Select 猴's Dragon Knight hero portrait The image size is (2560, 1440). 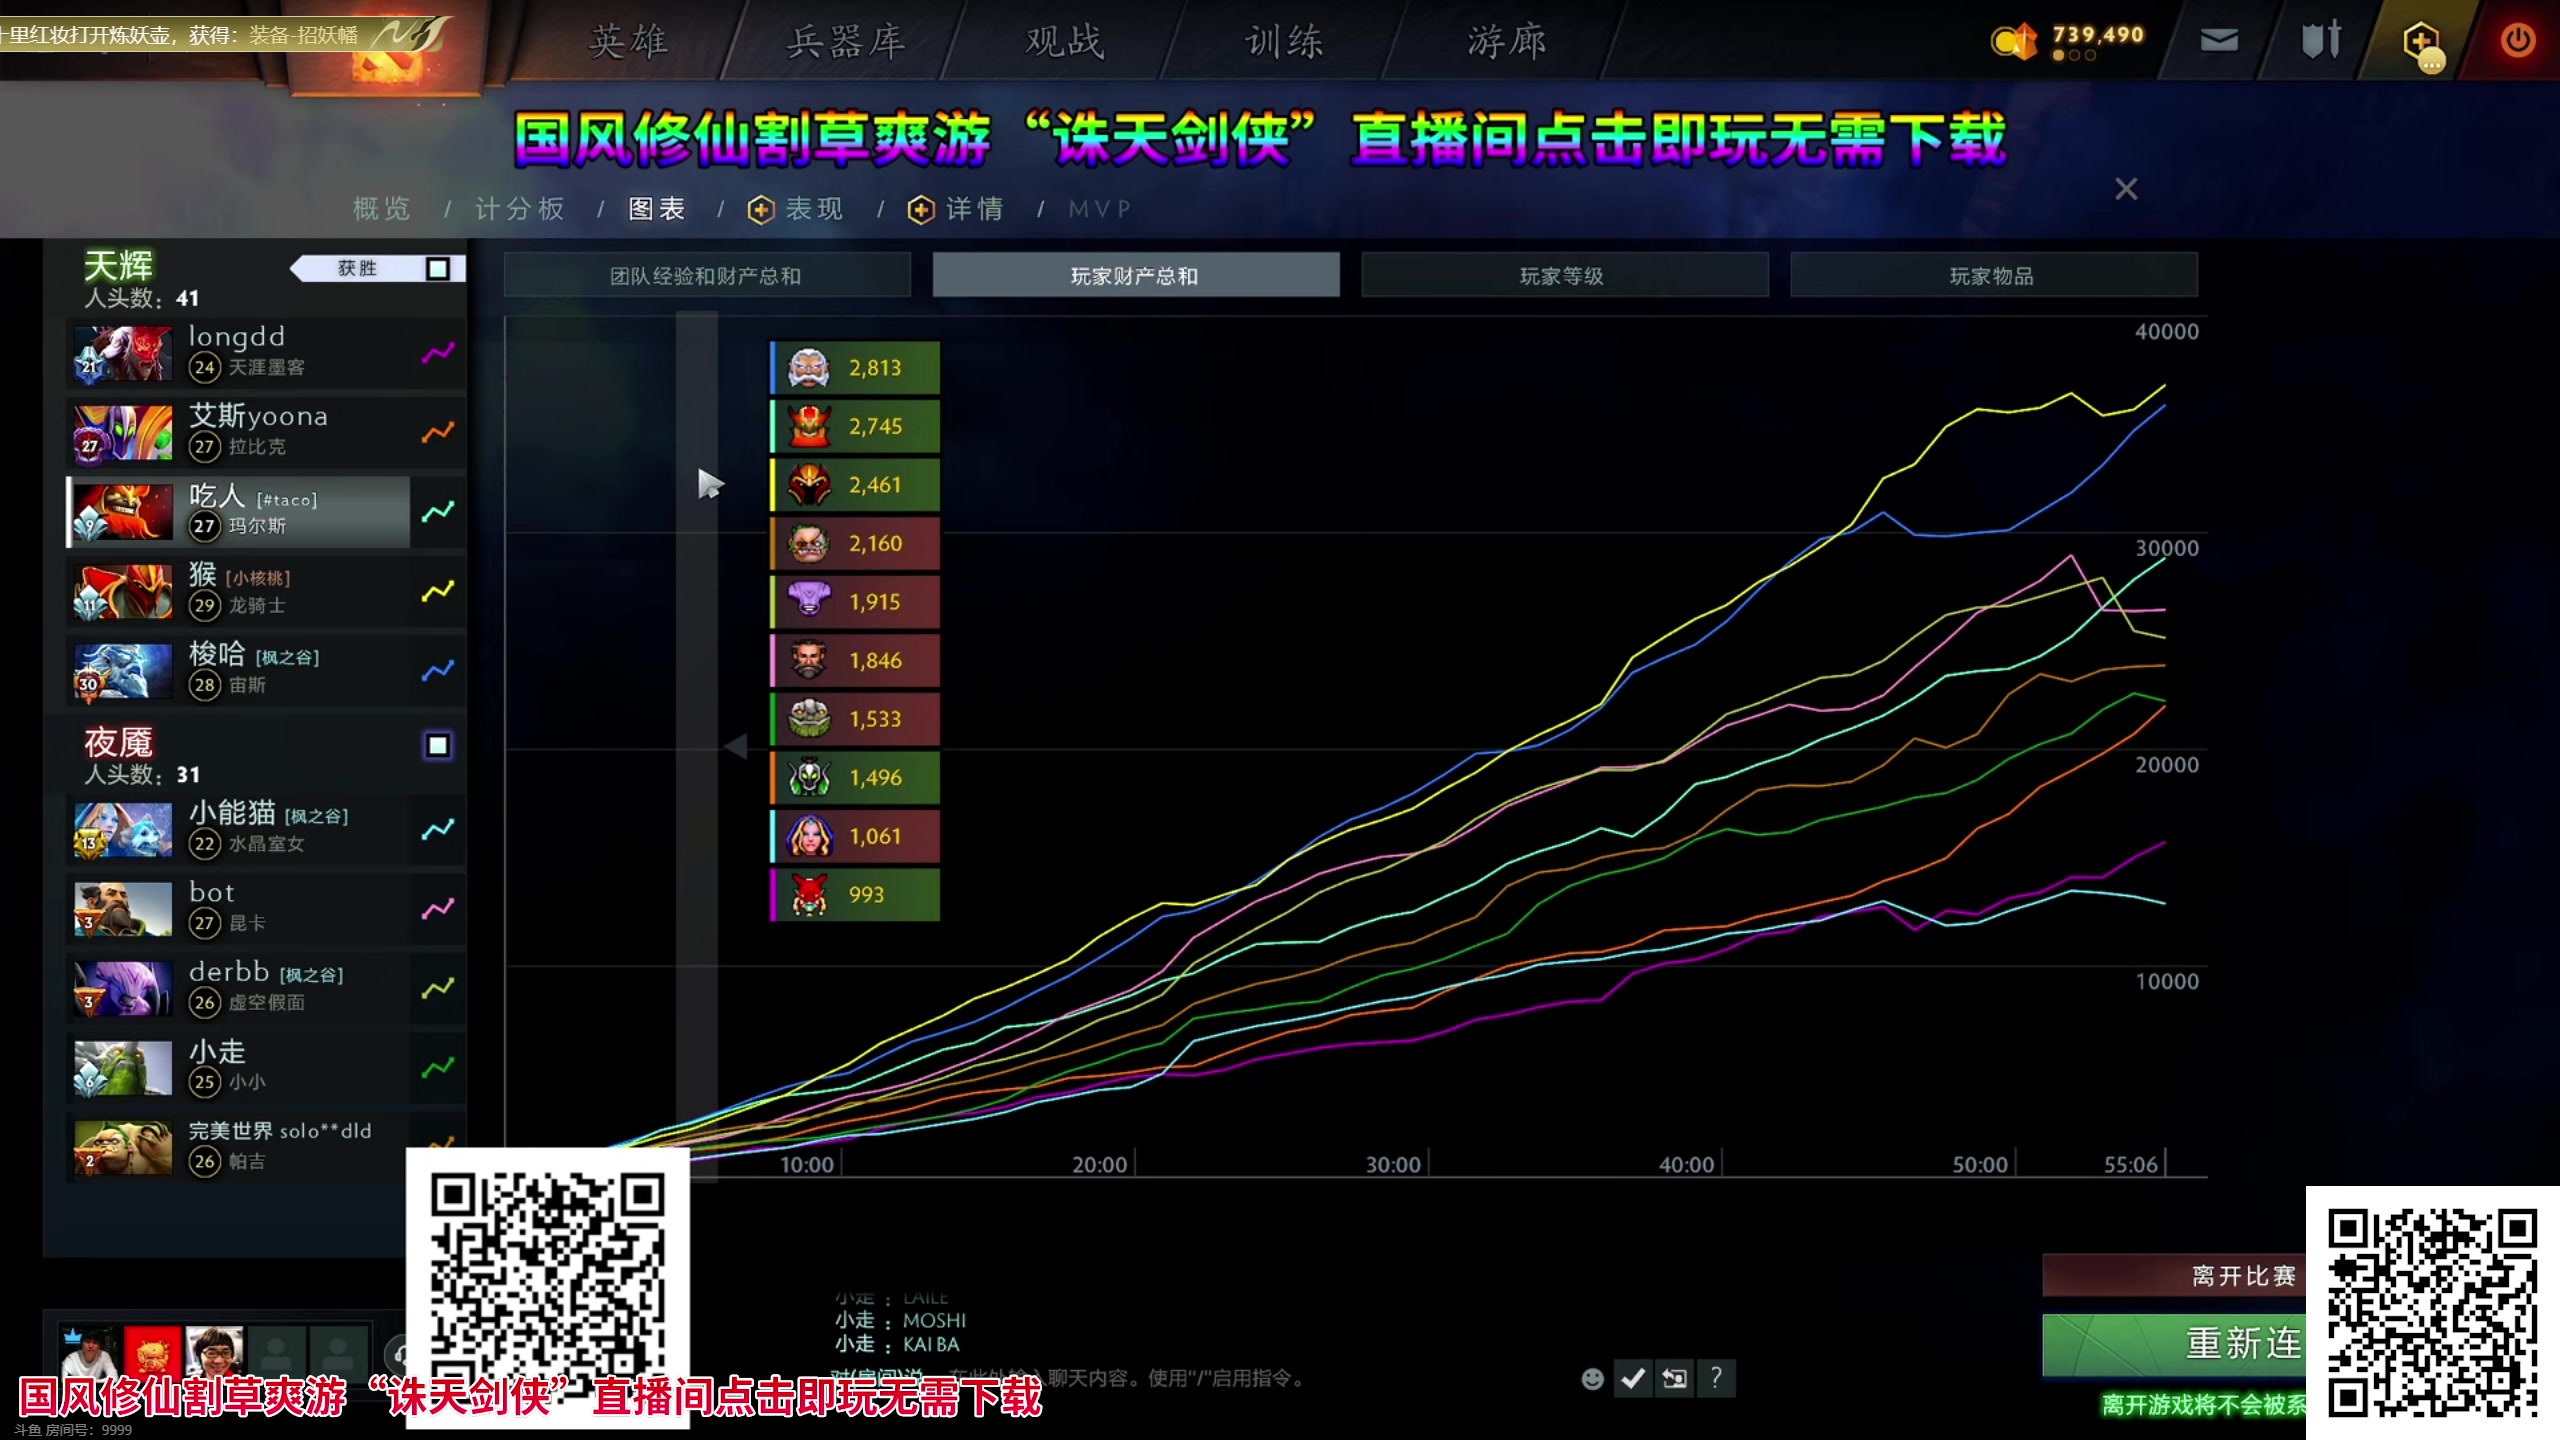pyautogui.click(x=123, y=592)
